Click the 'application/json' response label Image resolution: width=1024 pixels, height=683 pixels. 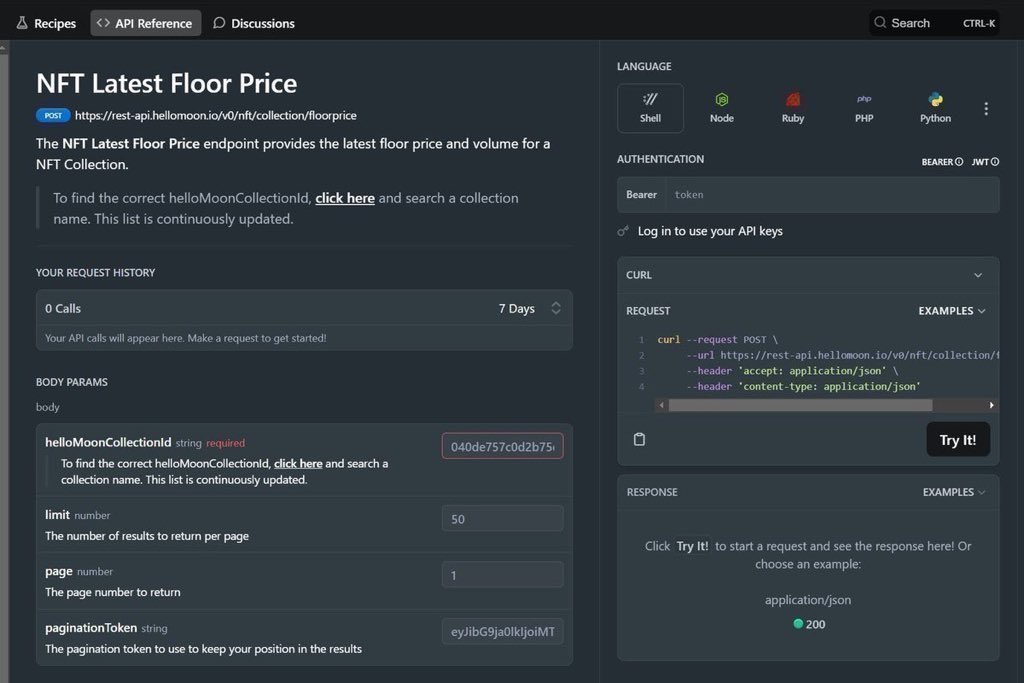click(808, 599)
